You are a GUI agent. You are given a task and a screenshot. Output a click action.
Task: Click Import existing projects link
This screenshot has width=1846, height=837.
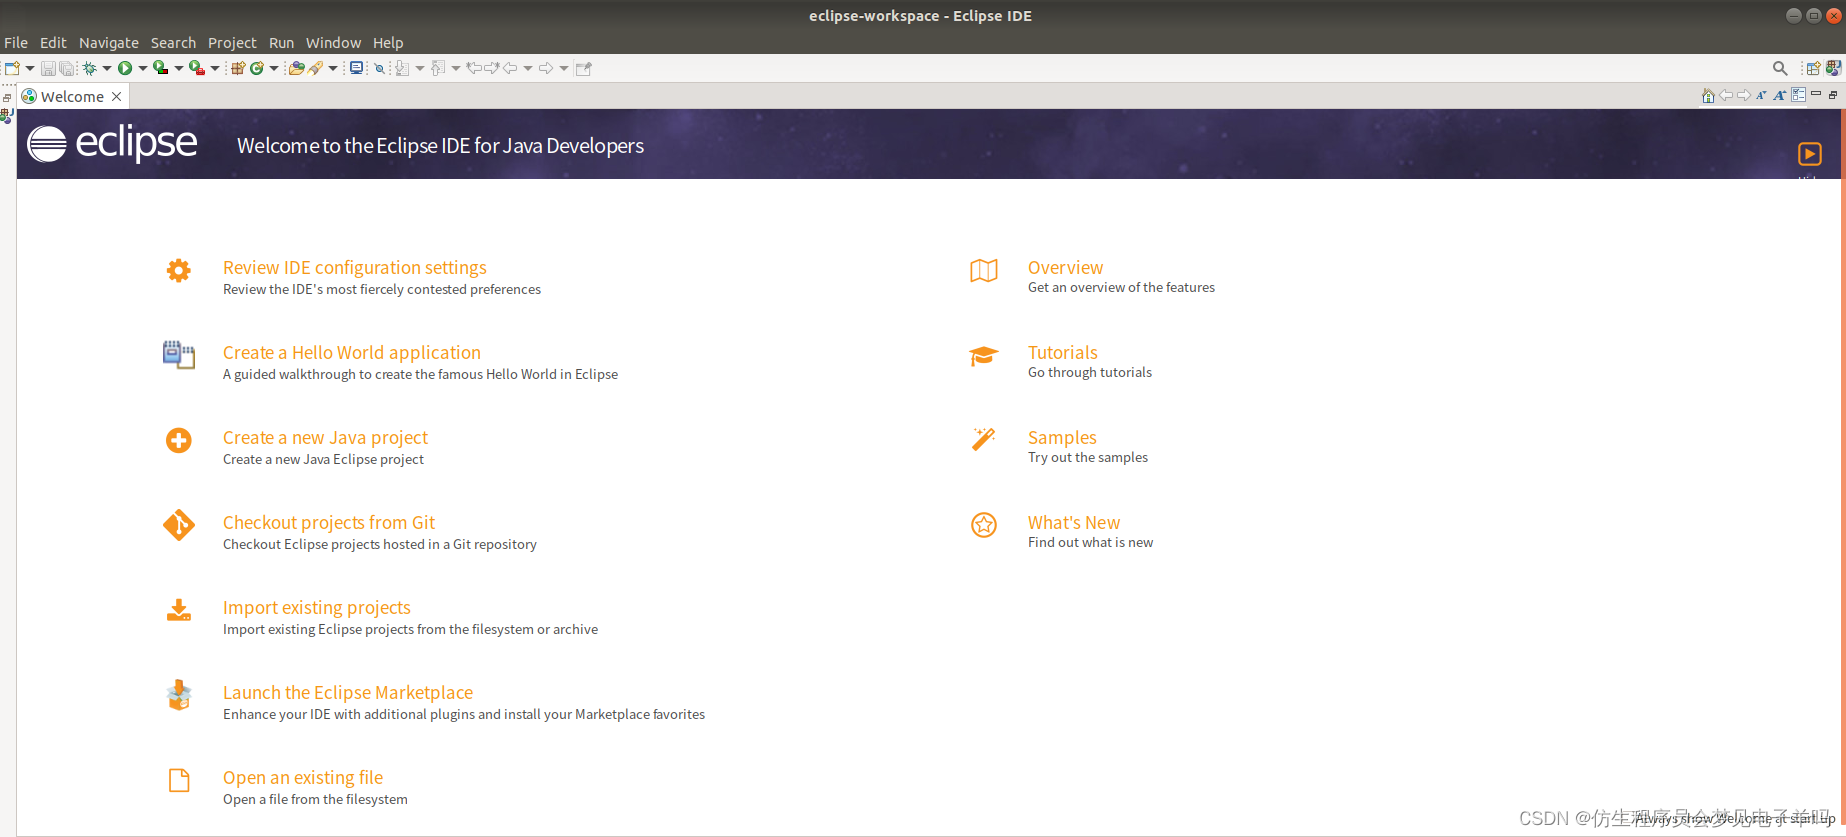tap(317, 608)
